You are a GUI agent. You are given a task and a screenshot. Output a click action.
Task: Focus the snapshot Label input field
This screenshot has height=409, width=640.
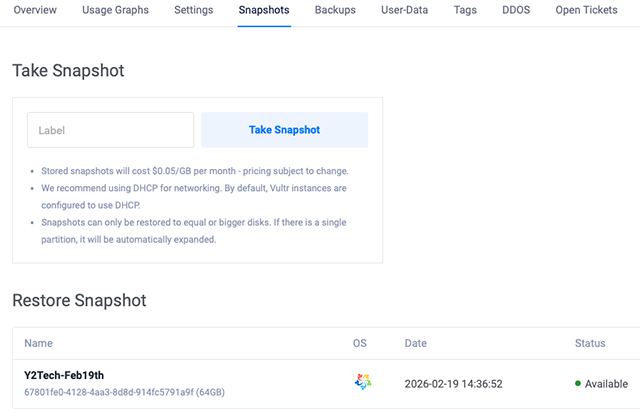pos(111,130)
